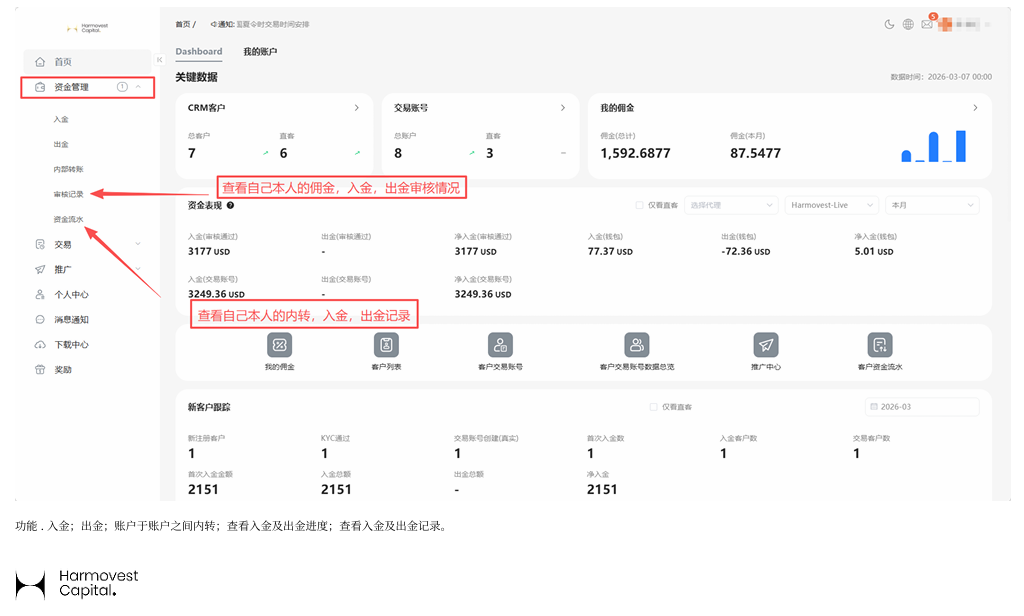Screen dimensions: 1024x616
Task: Click the 推广中心 shortcut icon
Action: [766, 345]
